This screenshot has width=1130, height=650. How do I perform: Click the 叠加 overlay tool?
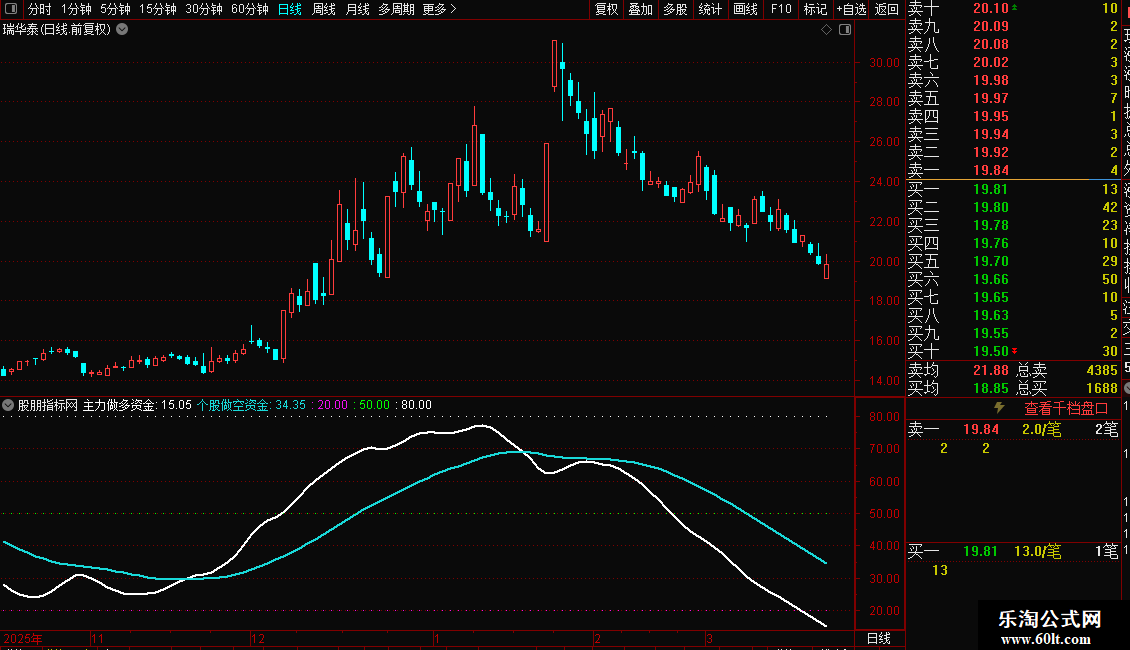[641, 9]
